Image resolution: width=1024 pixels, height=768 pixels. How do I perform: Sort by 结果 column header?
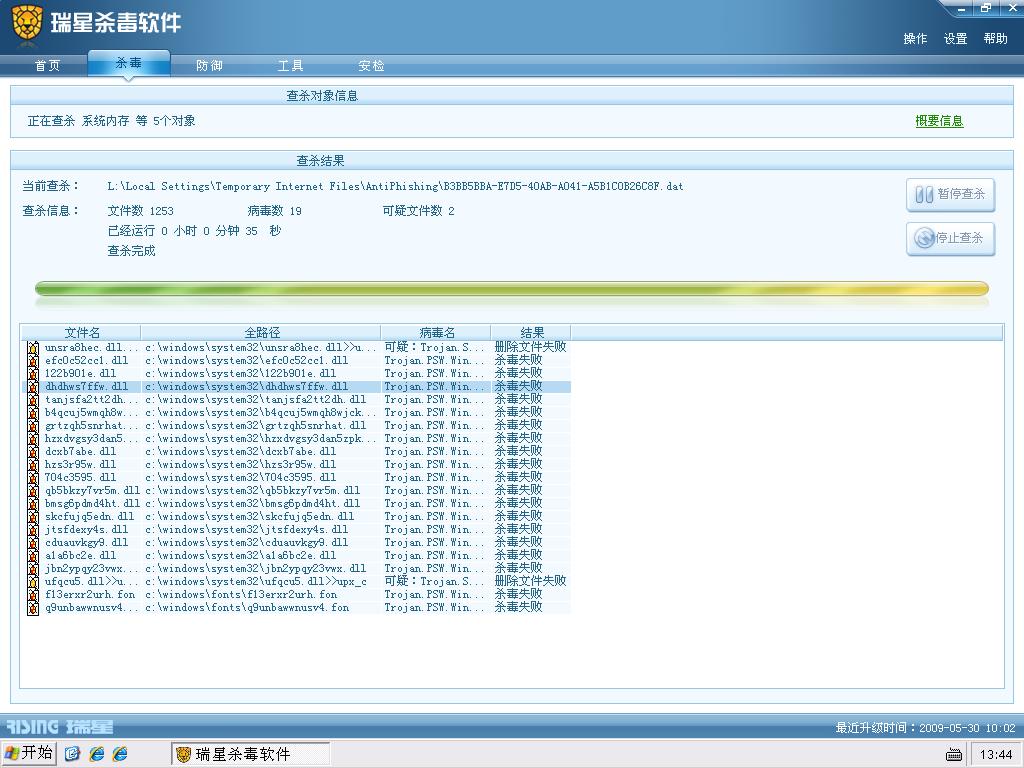[532, 332]
